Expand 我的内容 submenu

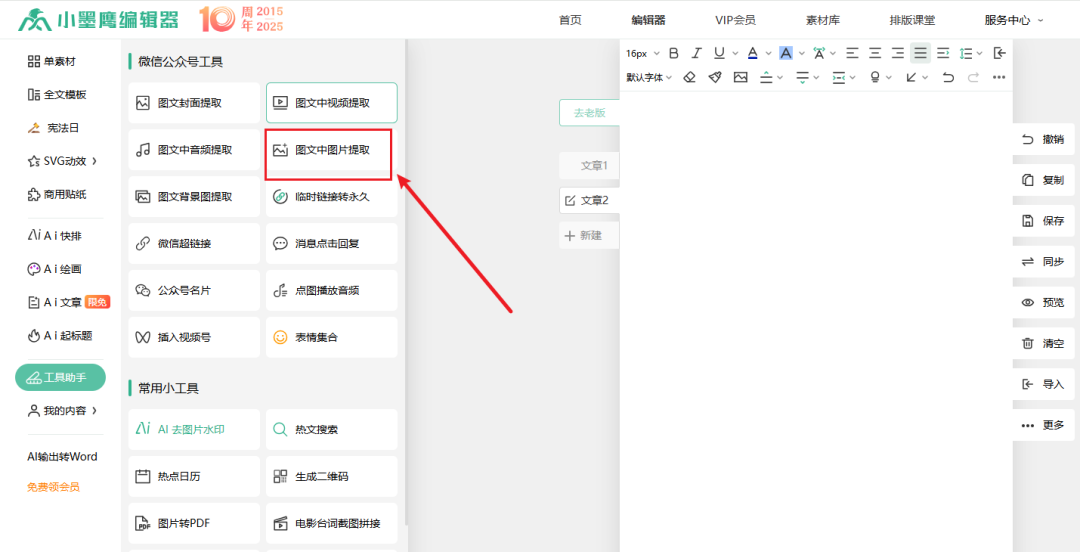[x=62, y=410]
